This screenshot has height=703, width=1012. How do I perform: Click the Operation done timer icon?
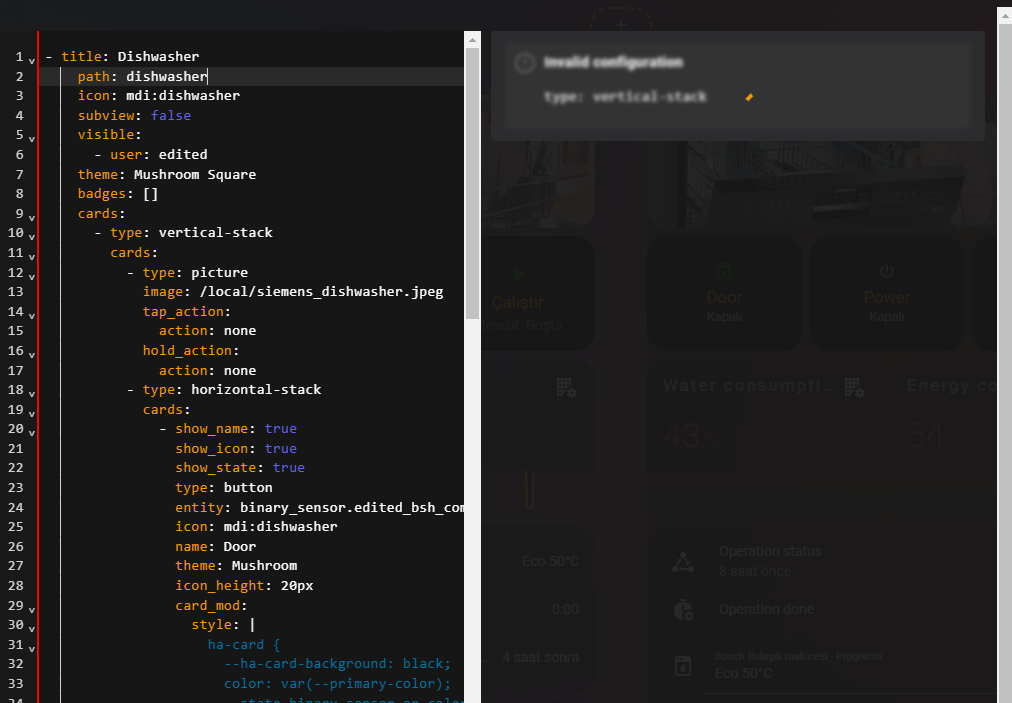click(683, 609)
